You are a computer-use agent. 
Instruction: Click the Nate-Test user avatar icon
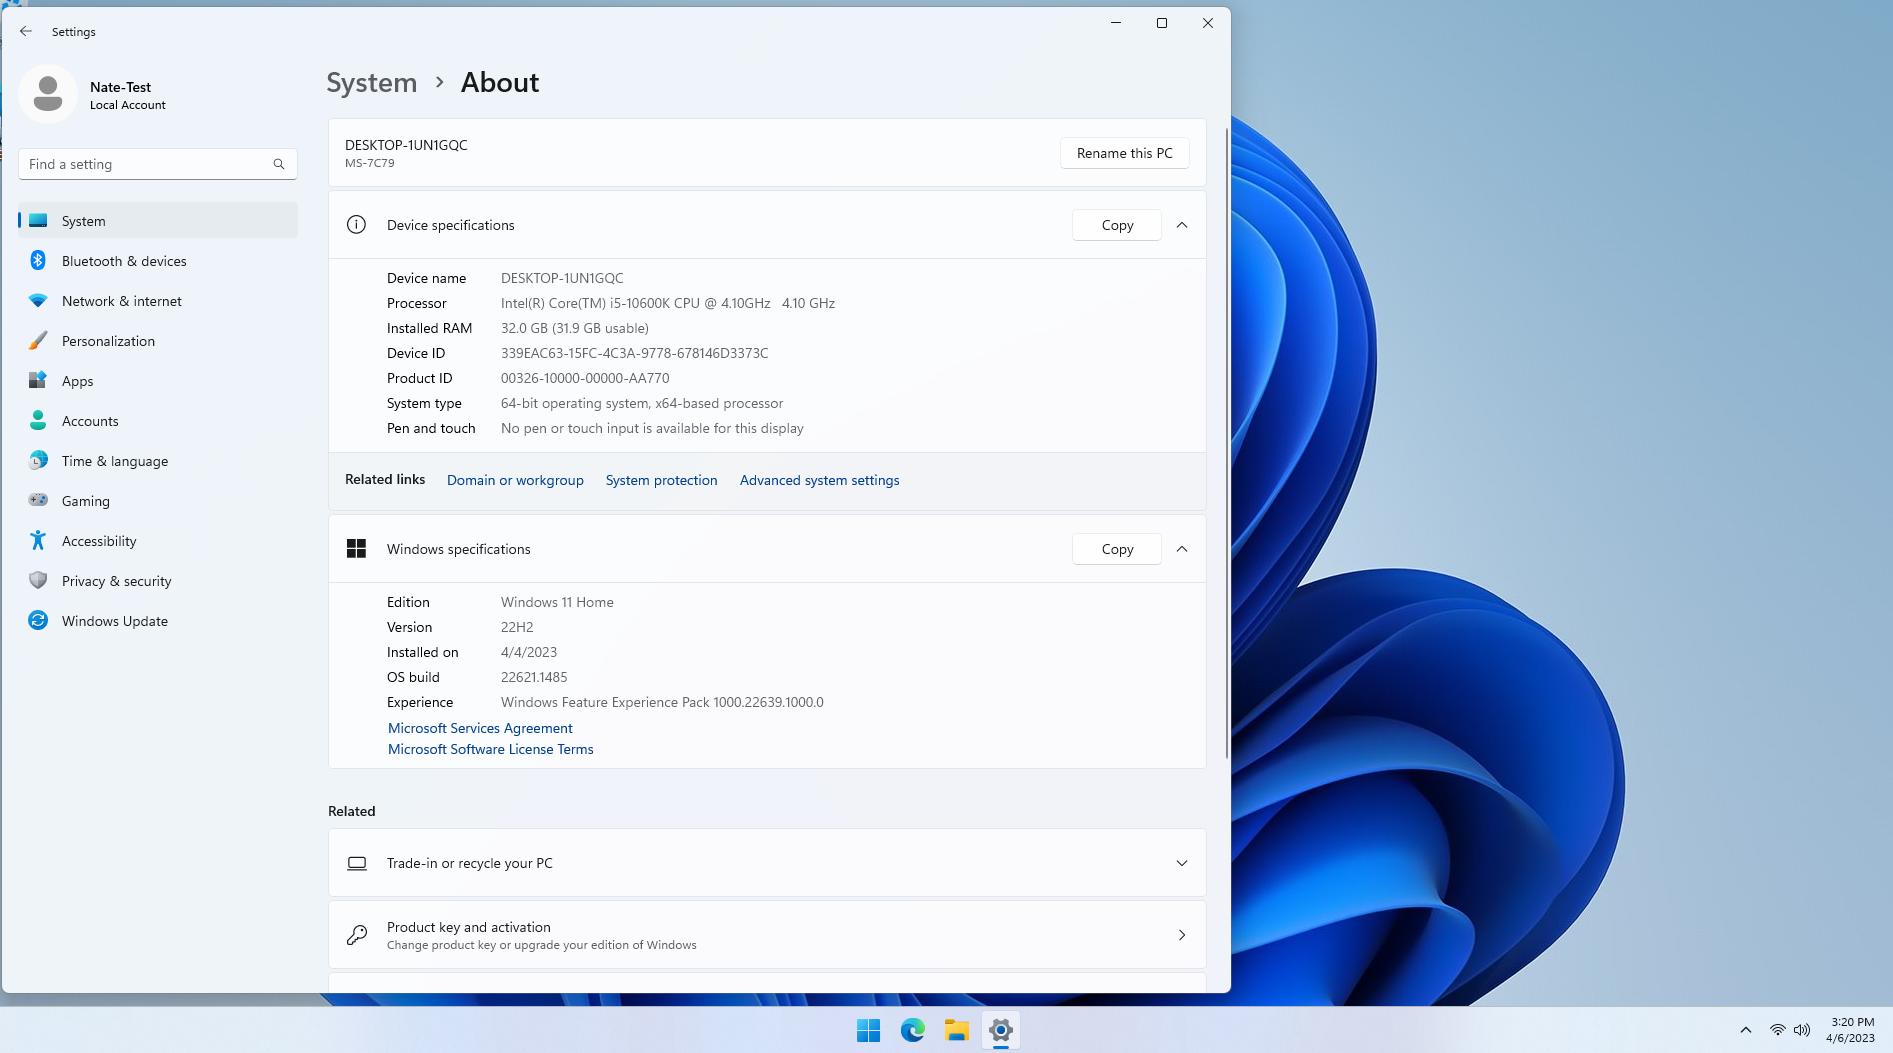[x=47, y=94]
